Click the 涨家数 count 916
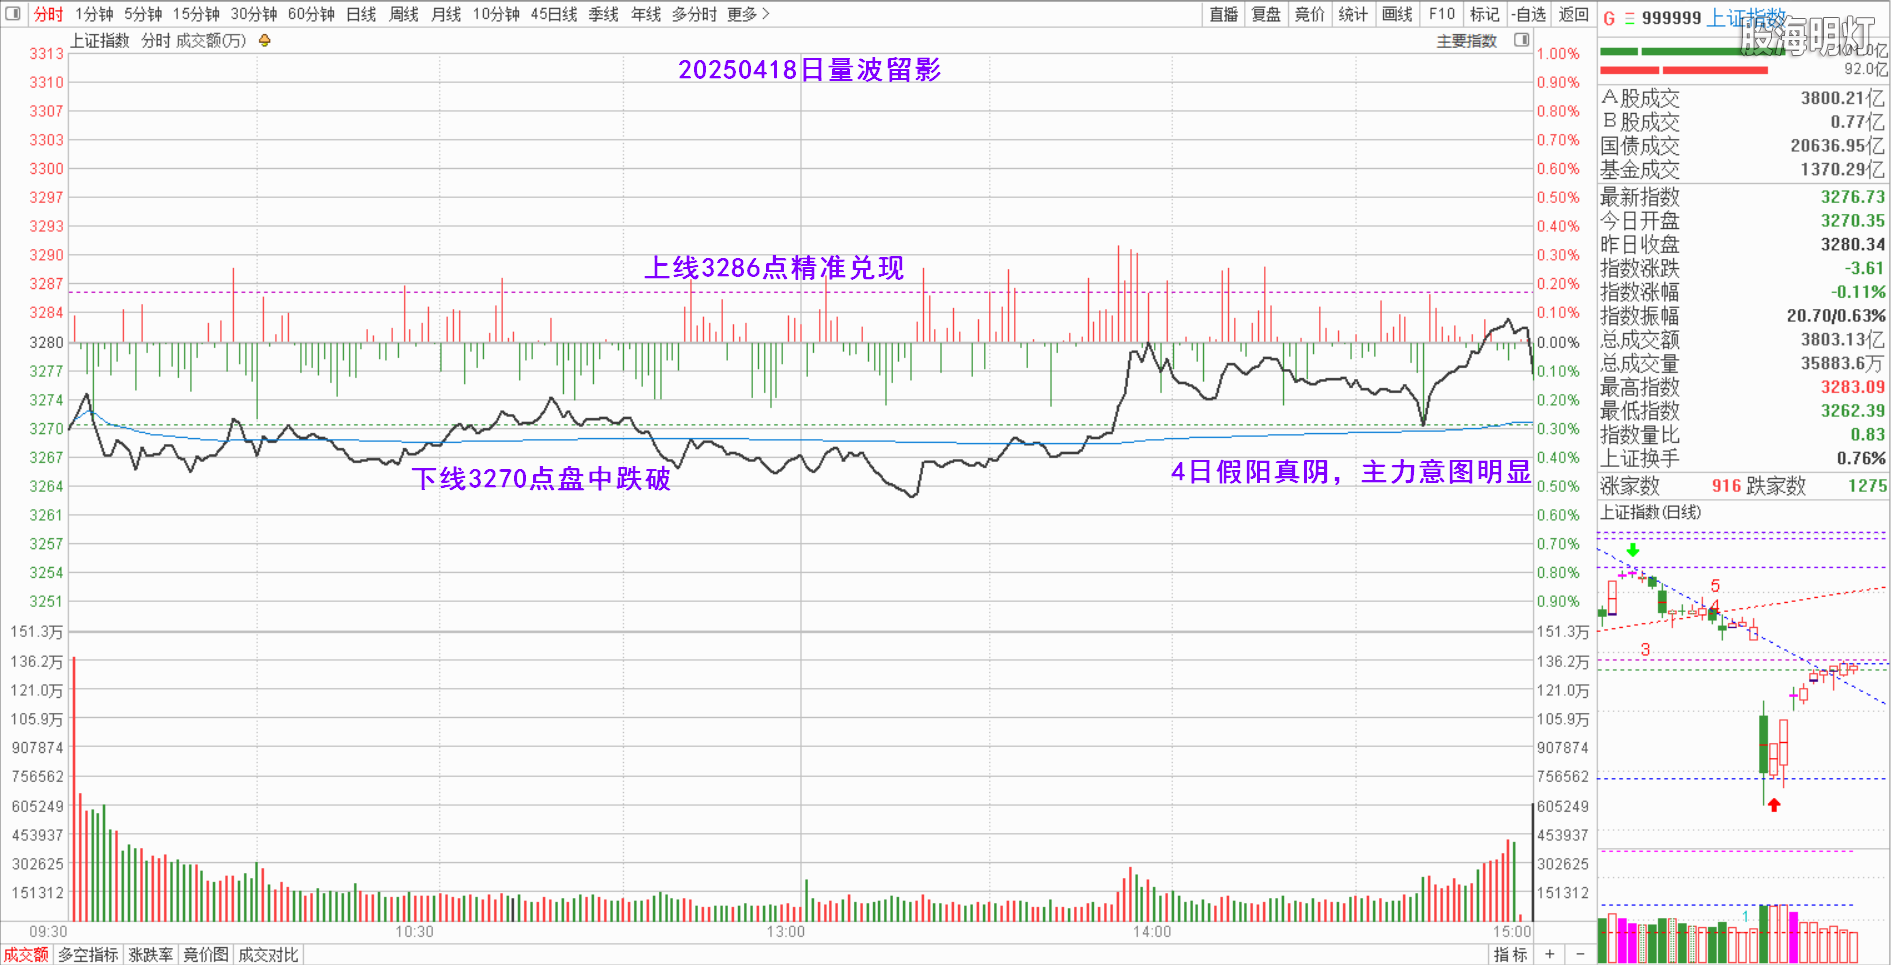Screen dimensions: 1891x965 [x=1726, y=486]
